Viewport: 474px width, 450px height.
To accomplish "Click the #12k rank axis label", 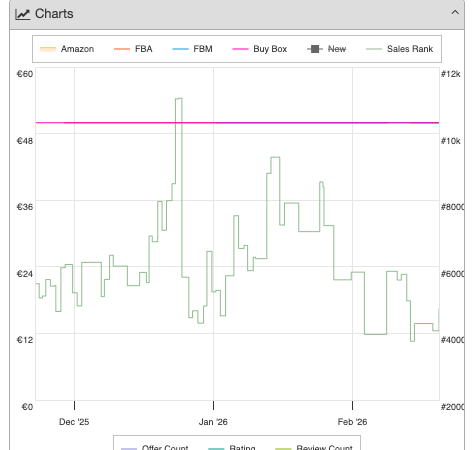I will click(x=451, y=74).
